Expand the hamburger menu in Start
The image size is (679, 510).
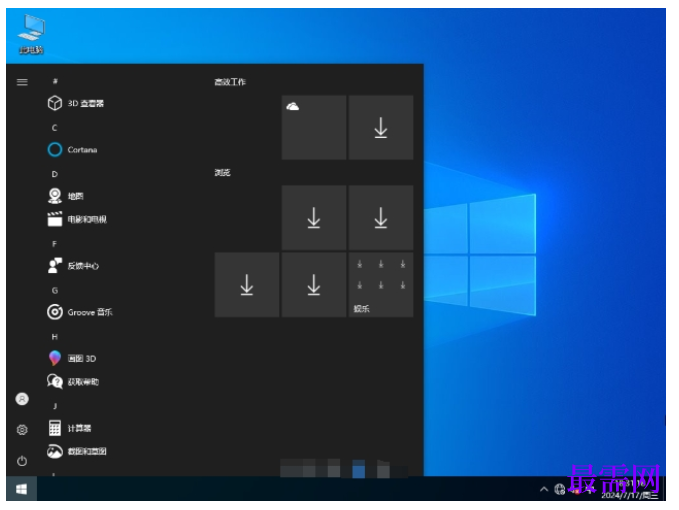point(22,82)
